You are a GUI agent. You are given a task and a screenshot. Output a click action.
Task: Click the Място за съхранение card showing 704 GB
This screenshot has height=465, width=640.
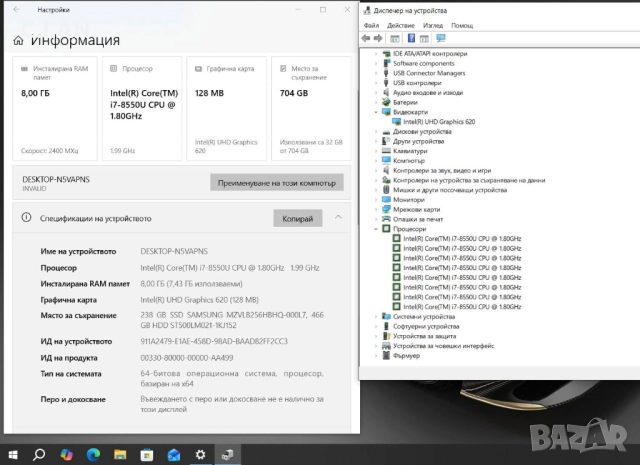click(311, 109)
